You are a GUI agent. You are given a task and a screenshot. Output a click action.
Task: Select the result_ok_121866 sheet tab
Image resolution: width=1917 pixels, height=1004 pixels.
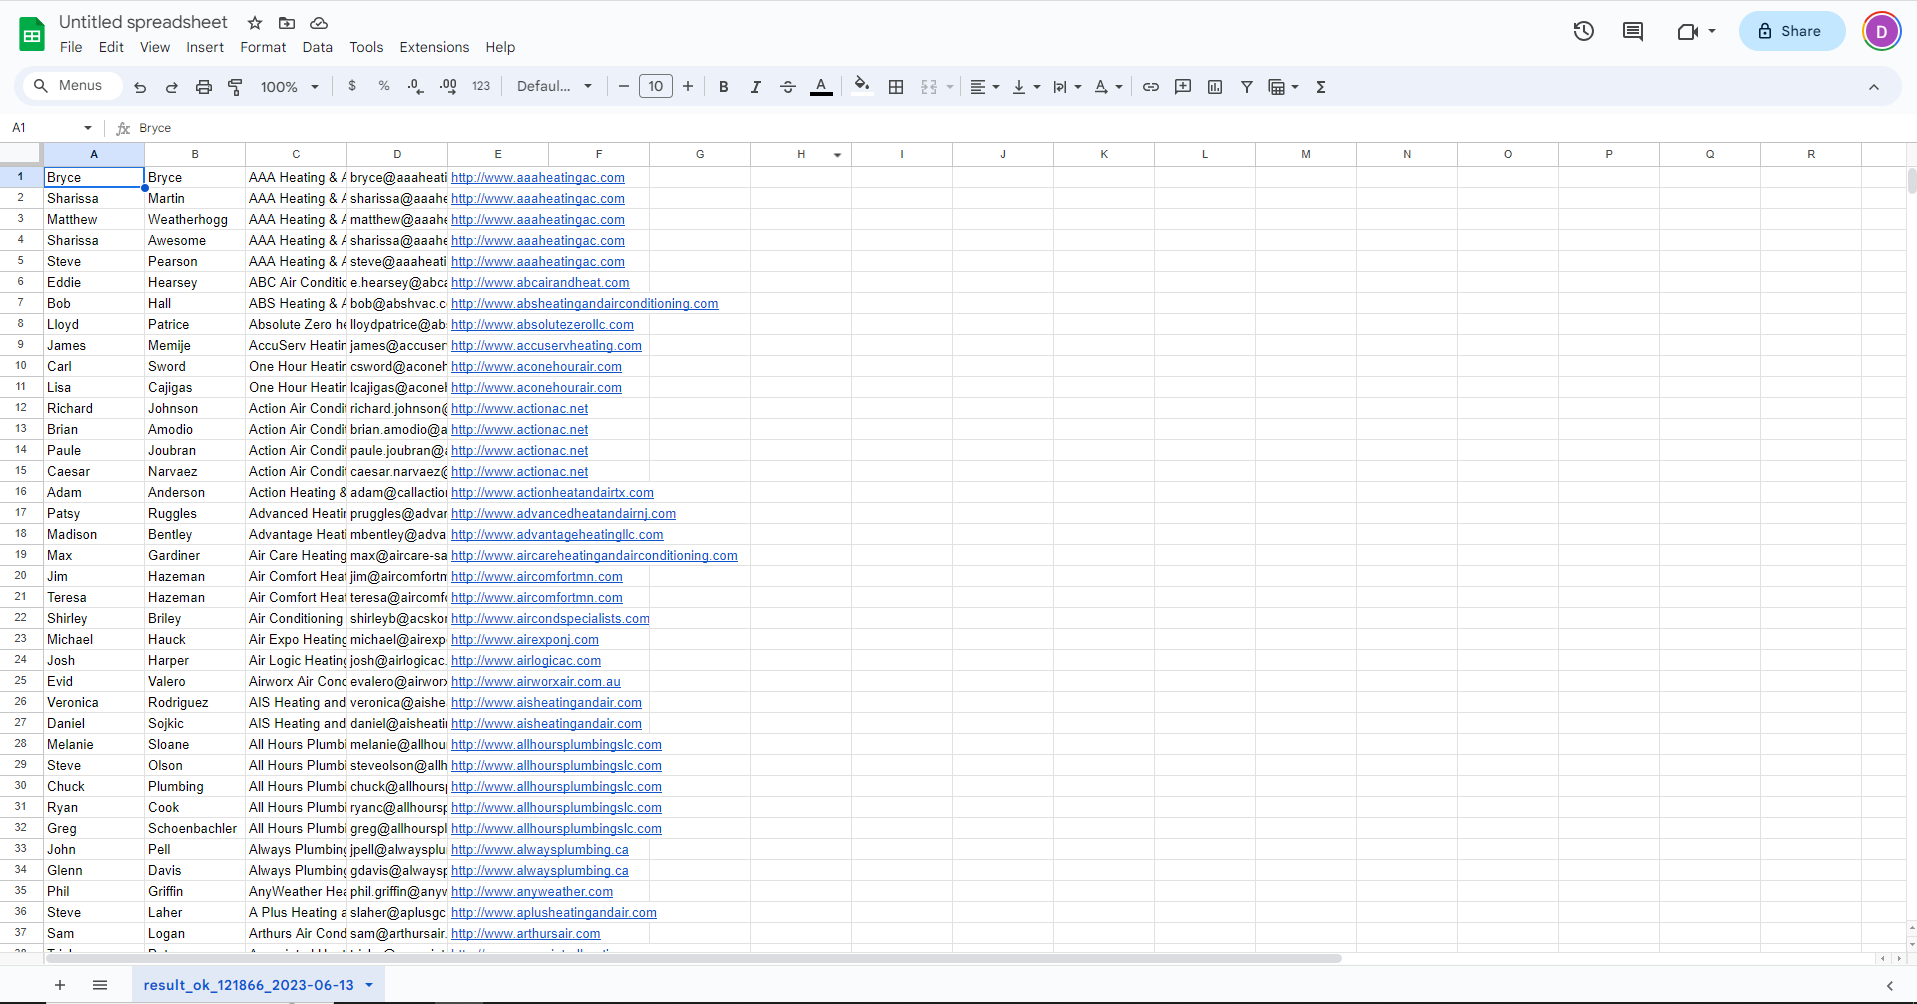pos(248,985)
